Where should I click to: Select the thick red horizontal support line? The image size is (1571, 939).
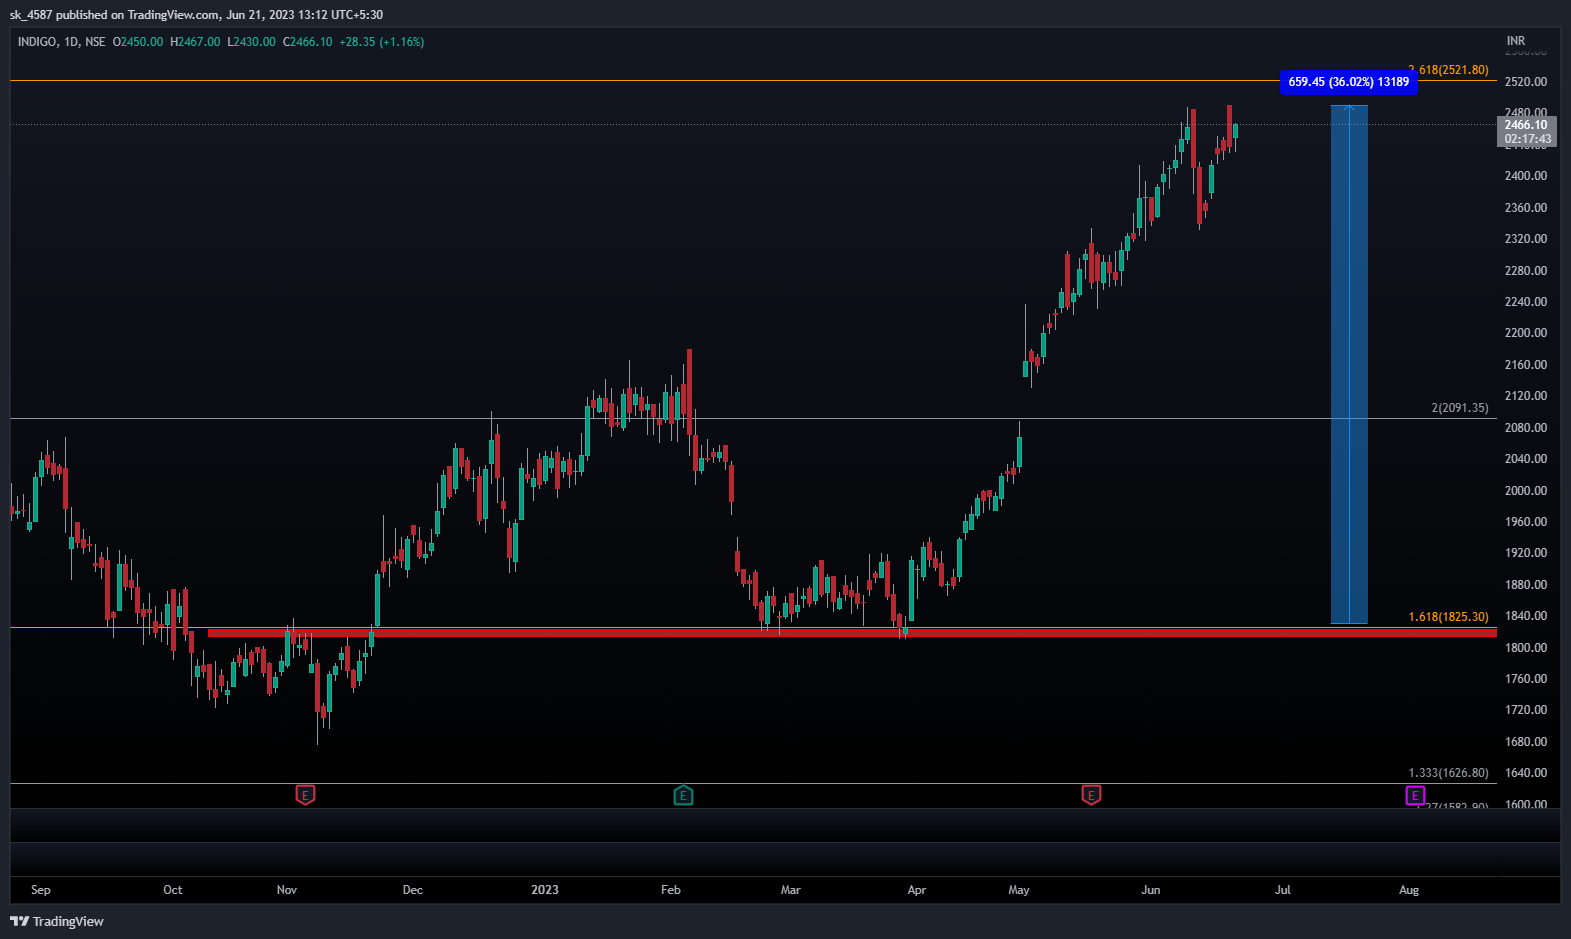point(852,632)
